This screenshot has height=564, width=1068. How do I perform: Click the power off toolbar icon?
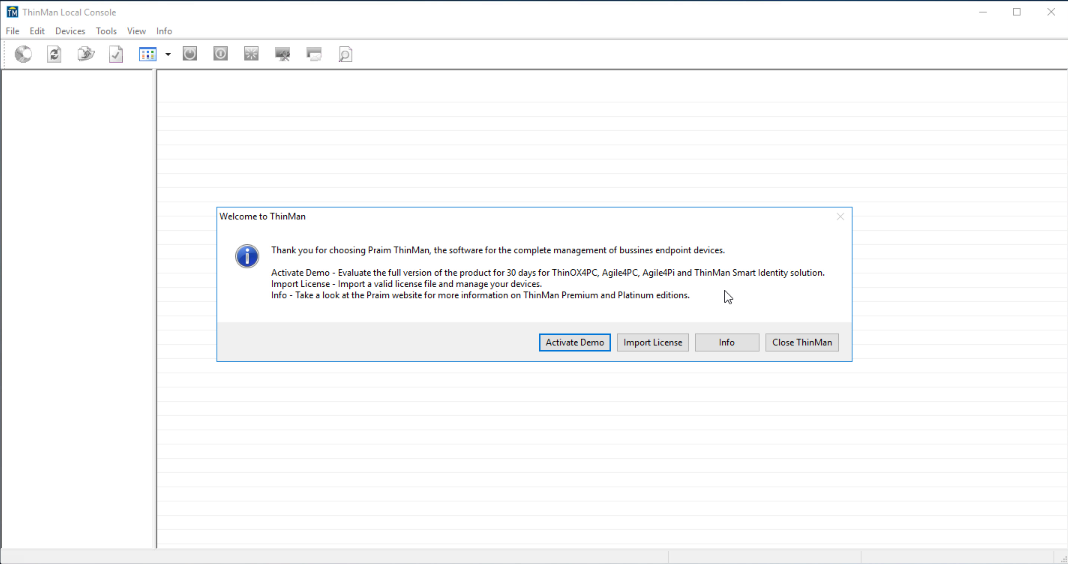[190, 54]
